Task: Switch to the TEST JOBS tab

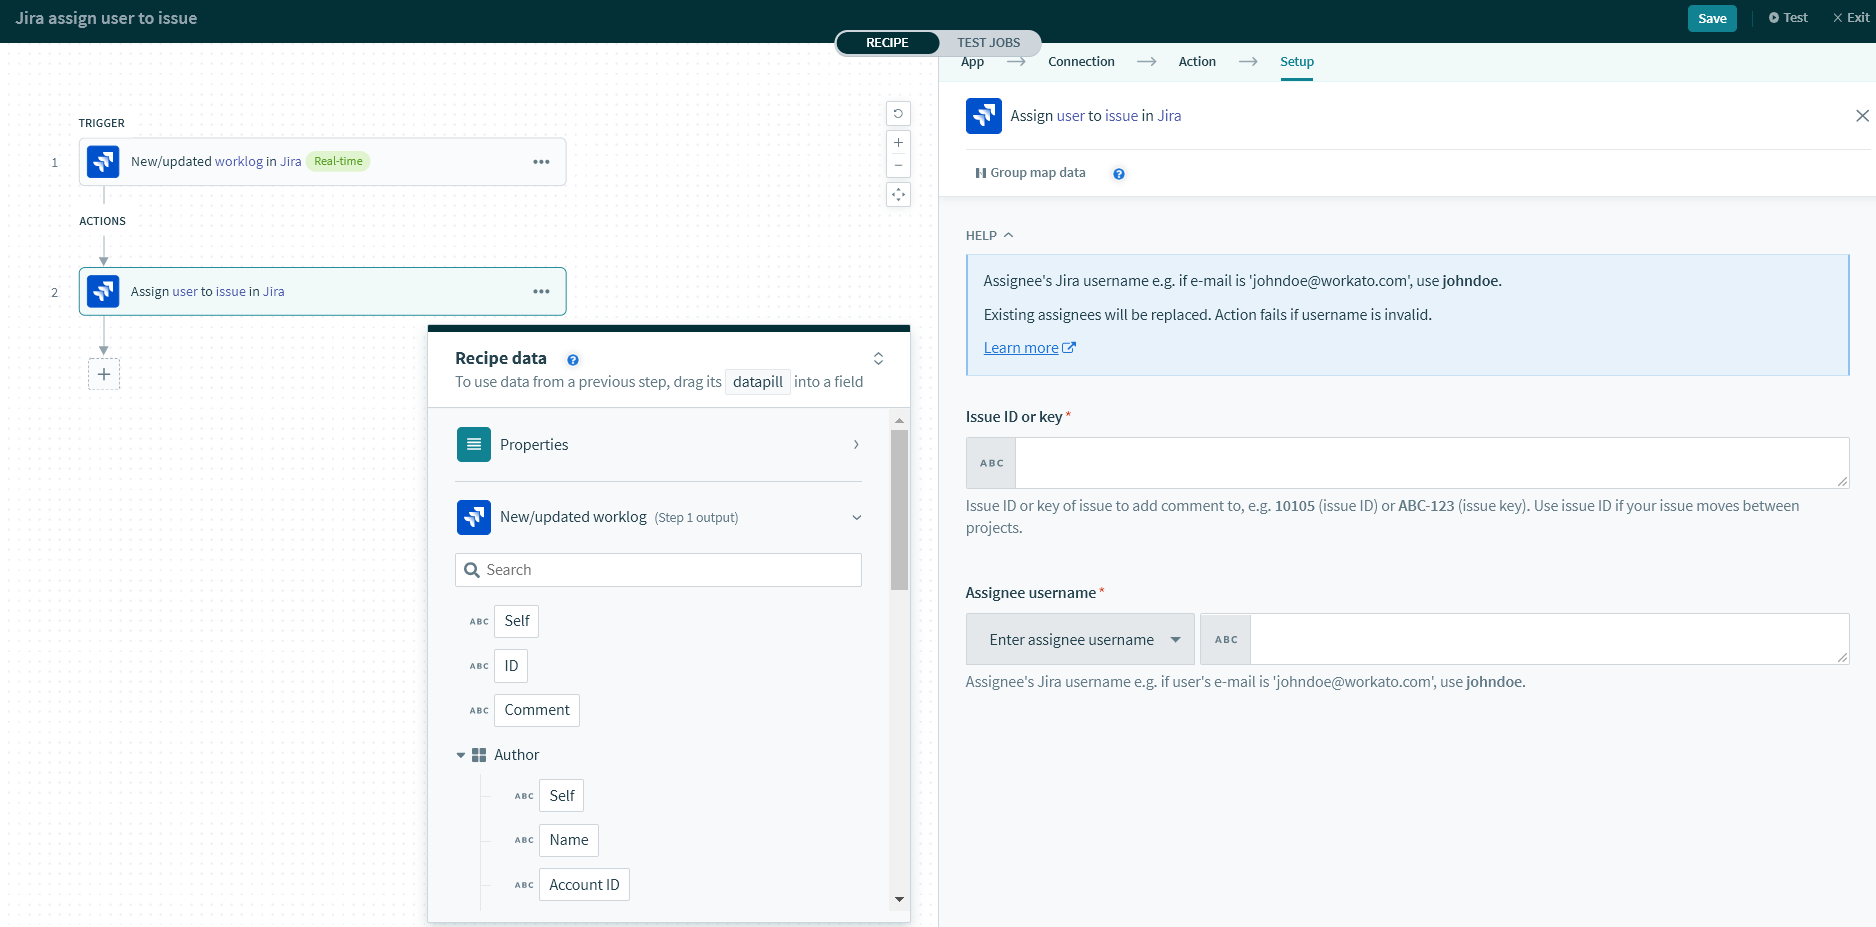Action: click(x=988, y=42)
